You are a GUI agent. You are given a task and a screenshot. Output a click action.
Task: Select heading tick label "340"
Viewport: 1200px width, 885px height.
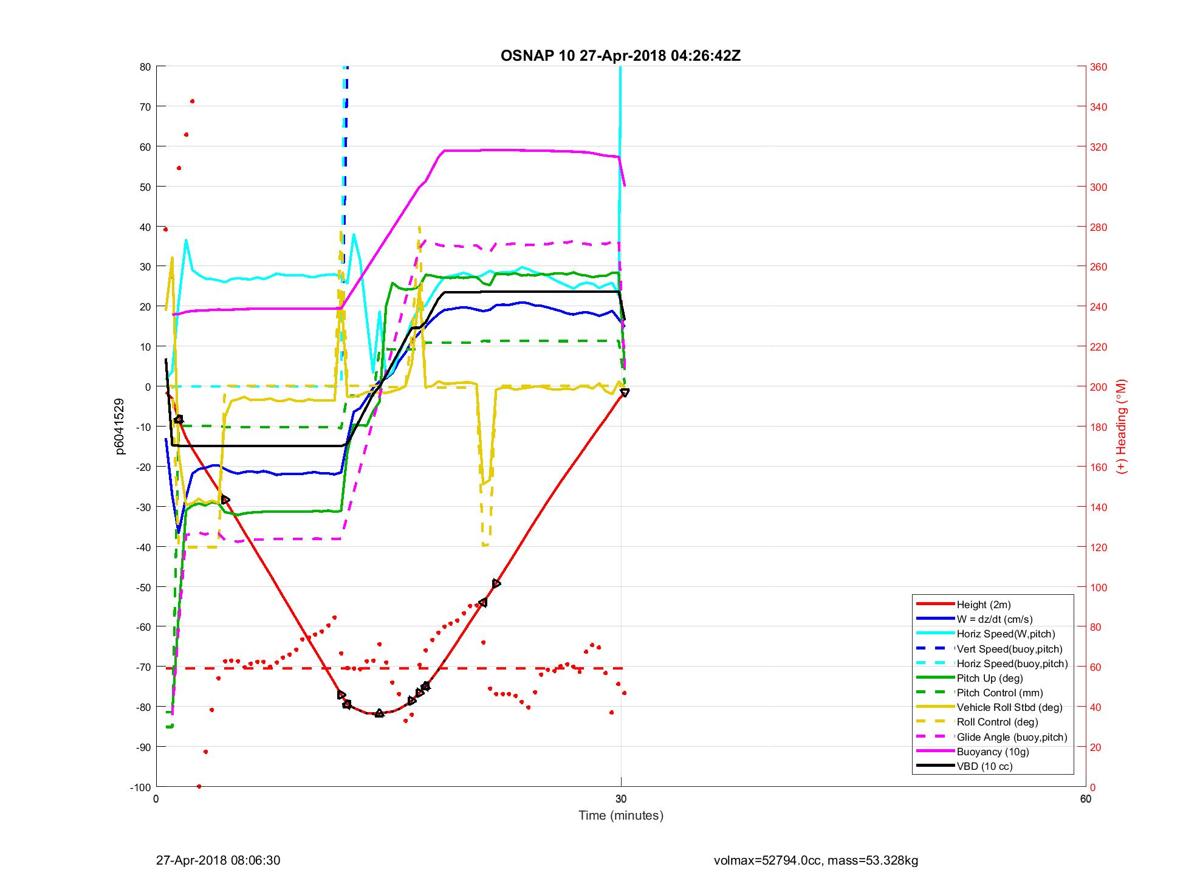coord(1099,107)
